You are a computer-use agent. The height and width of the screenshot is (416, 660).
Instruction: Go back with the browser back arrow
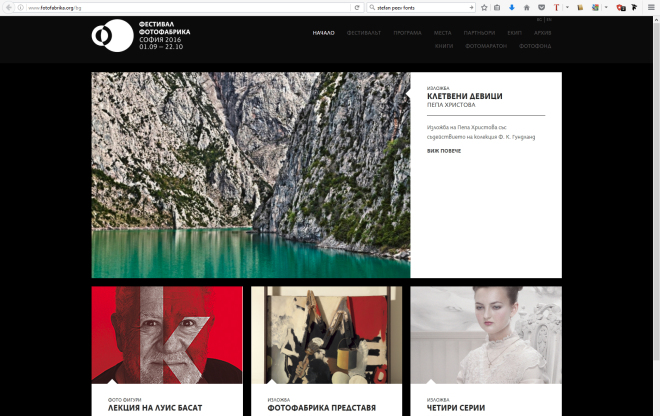[x=9, y=7]
